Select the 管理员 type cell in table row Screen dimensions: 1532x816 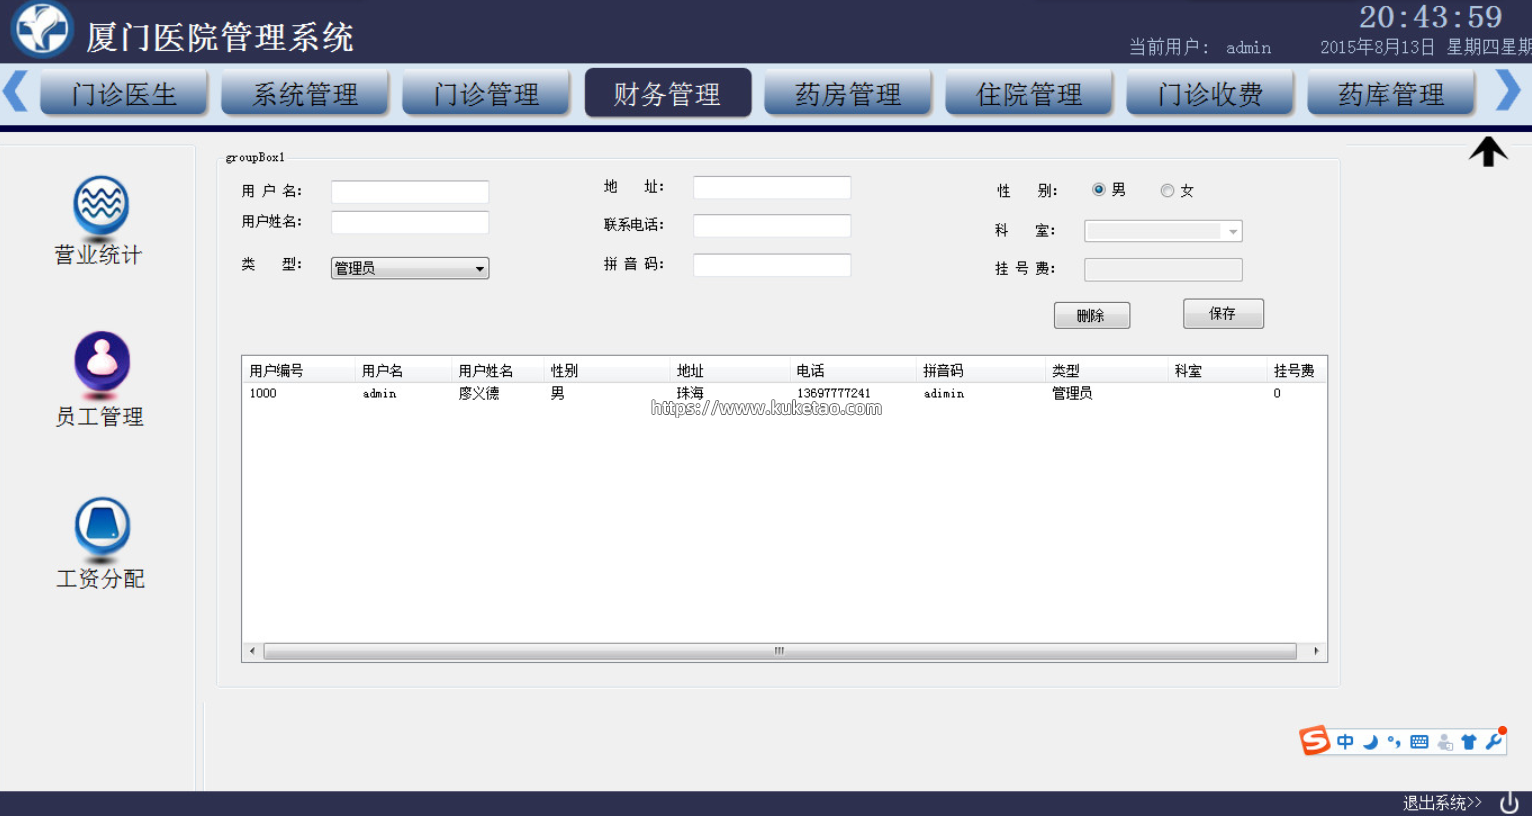1072,394
